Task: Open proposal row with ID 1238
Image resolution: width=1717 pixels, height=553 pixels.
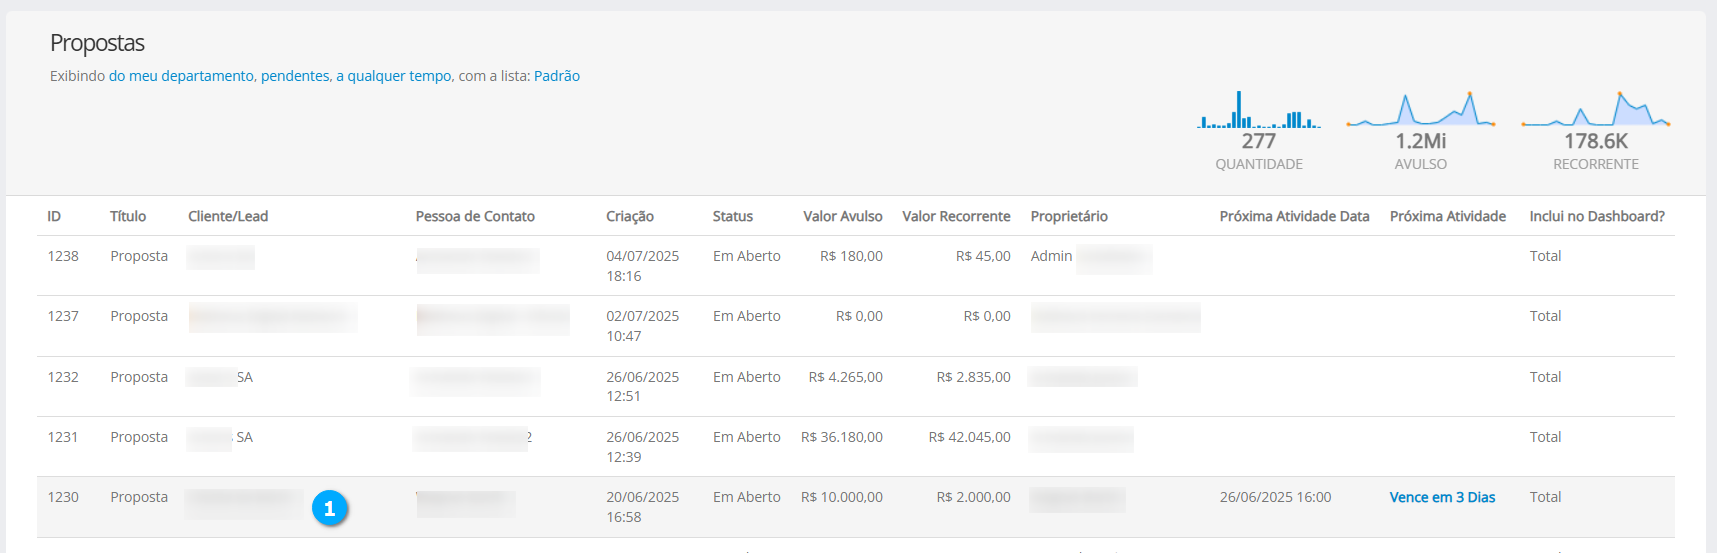Action: pos(63,256)
